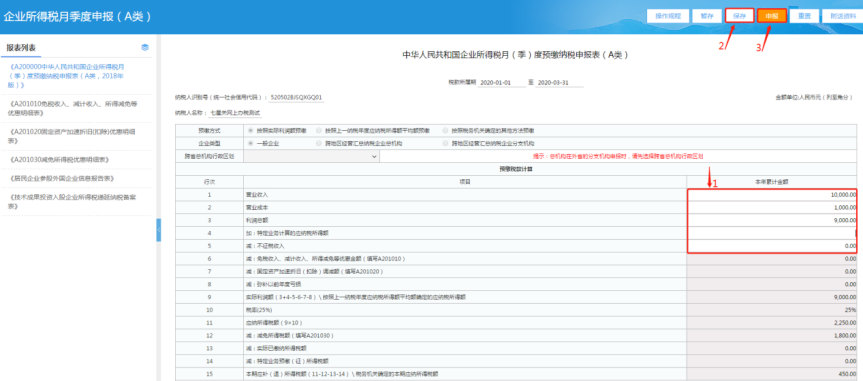The image size is (863, 381).
Task: Click the tax period start date field
Action: pos(495,83)
